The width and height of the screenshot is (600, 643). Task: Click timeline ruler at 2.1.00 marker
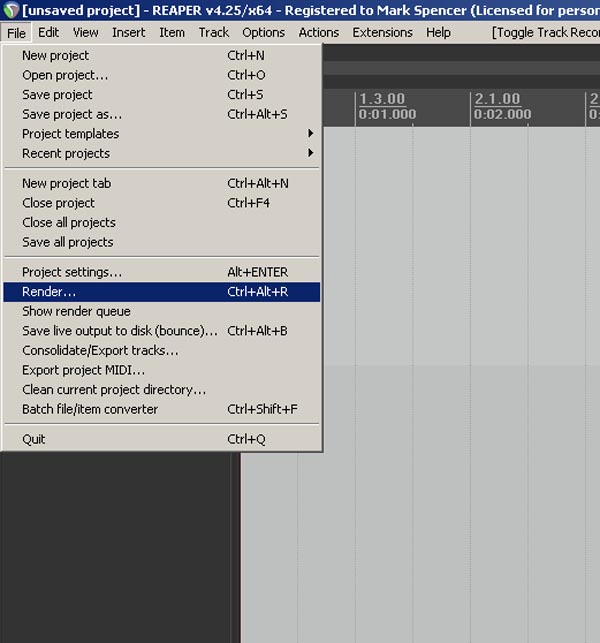pos(497,99)
